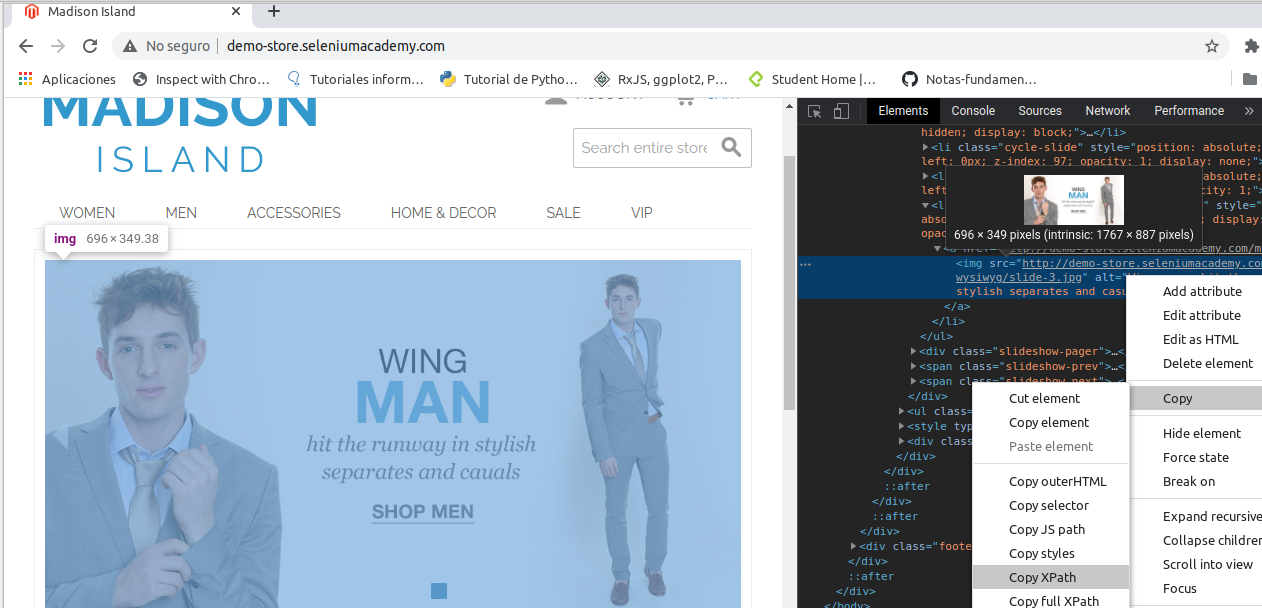The image size is (1262, 608).
Task: Expand the ul class node
Action: click(902, 411)
